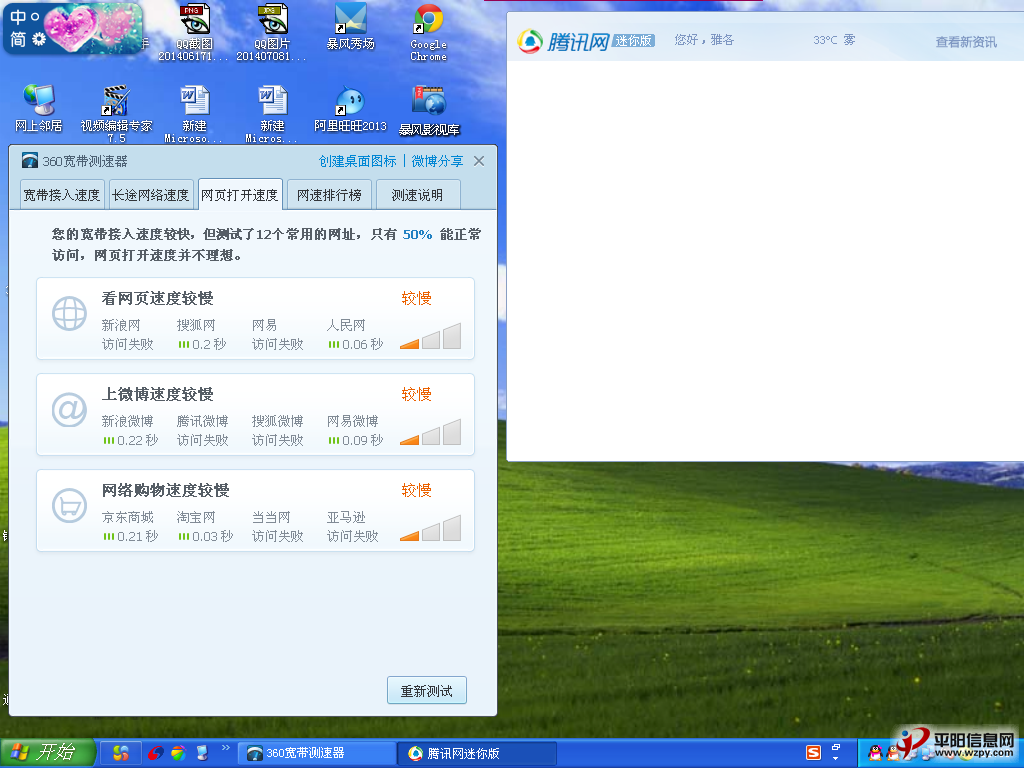Click the 您好，雅各 greeting text

point(704,40)
